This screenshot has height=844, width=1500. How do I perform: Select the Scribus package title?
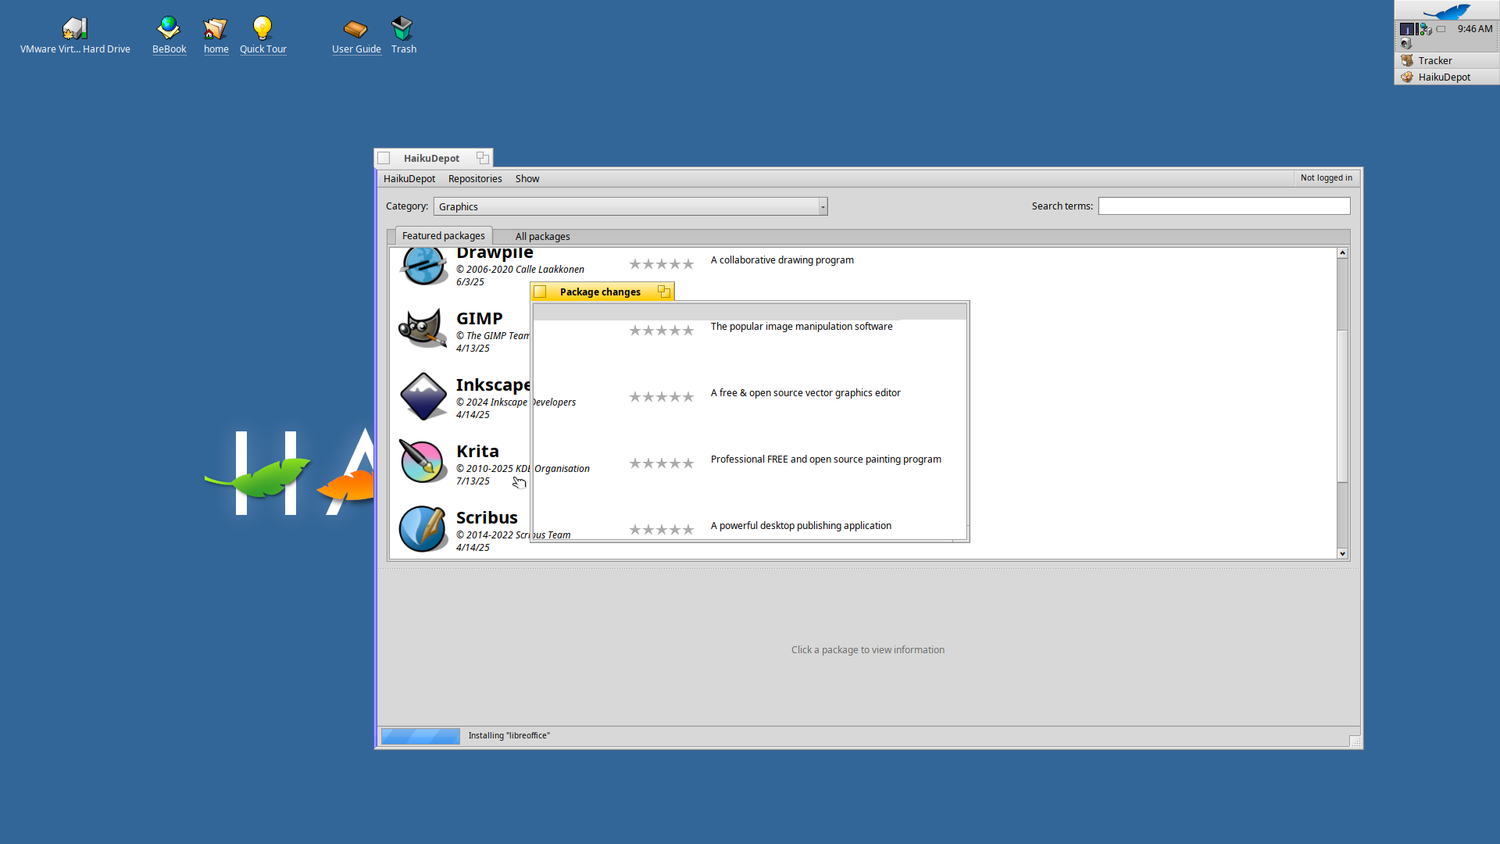pyautogui.click(x=487, y=517)
